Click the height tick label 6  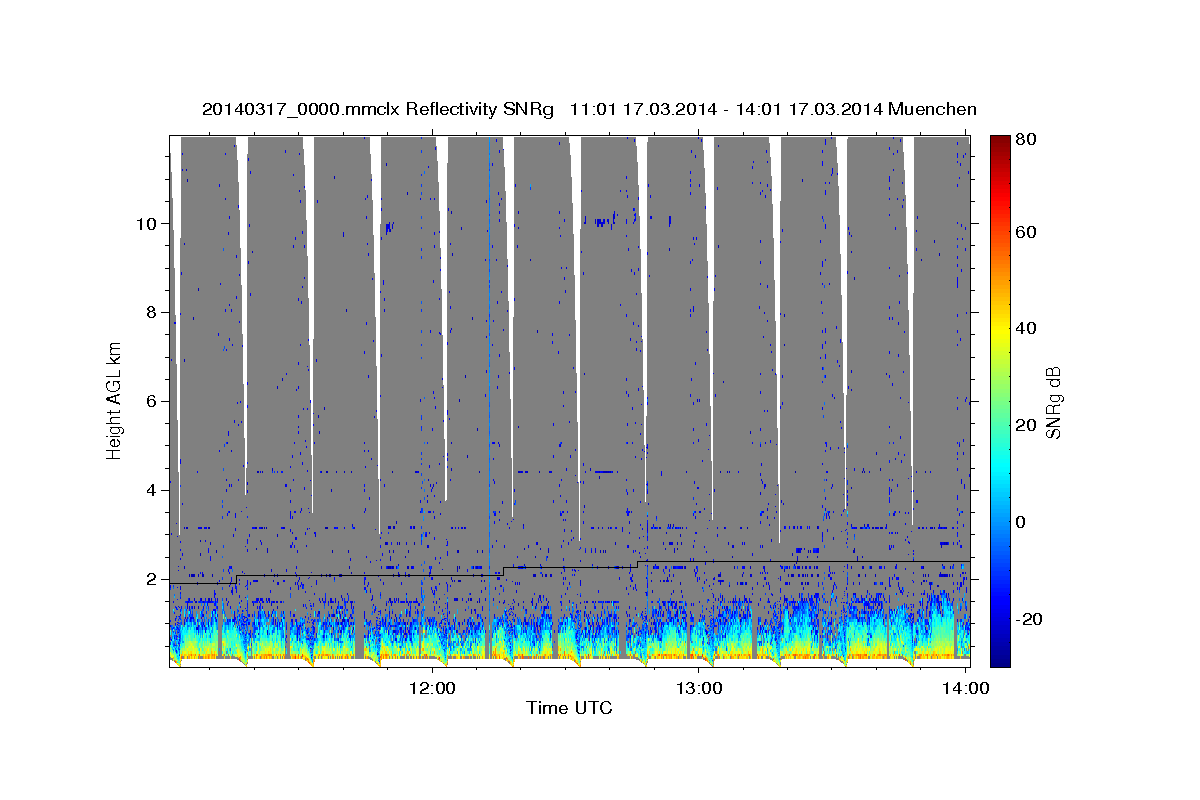(x=150, y=401)
